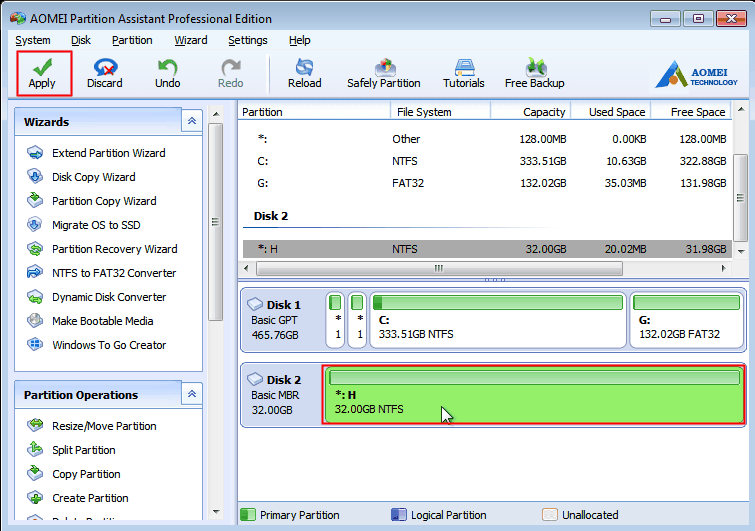Open the Partition menu
755x531 pixels.
132,40
